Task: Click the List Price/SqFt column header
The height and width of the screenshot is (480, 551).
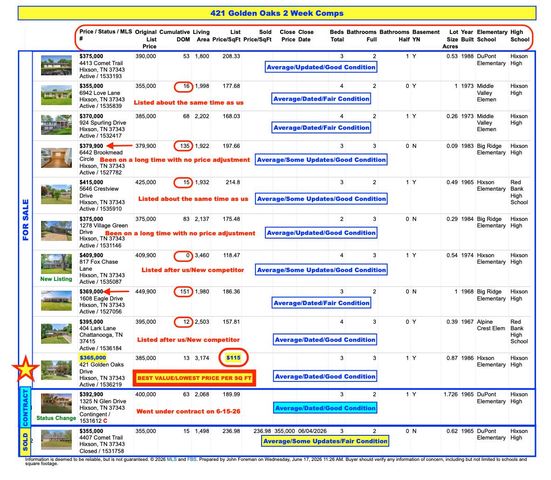Action: [x=227, y=35]
